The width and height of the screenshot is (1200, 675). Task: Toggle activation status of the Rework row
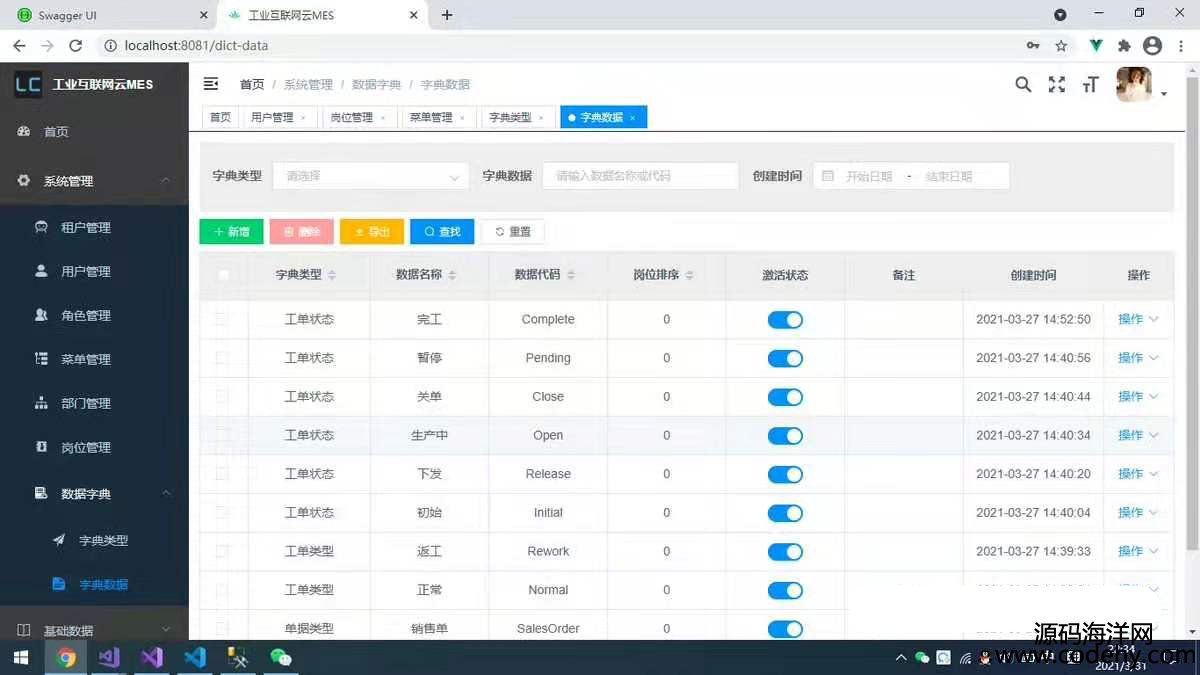(x=785, y=552)
